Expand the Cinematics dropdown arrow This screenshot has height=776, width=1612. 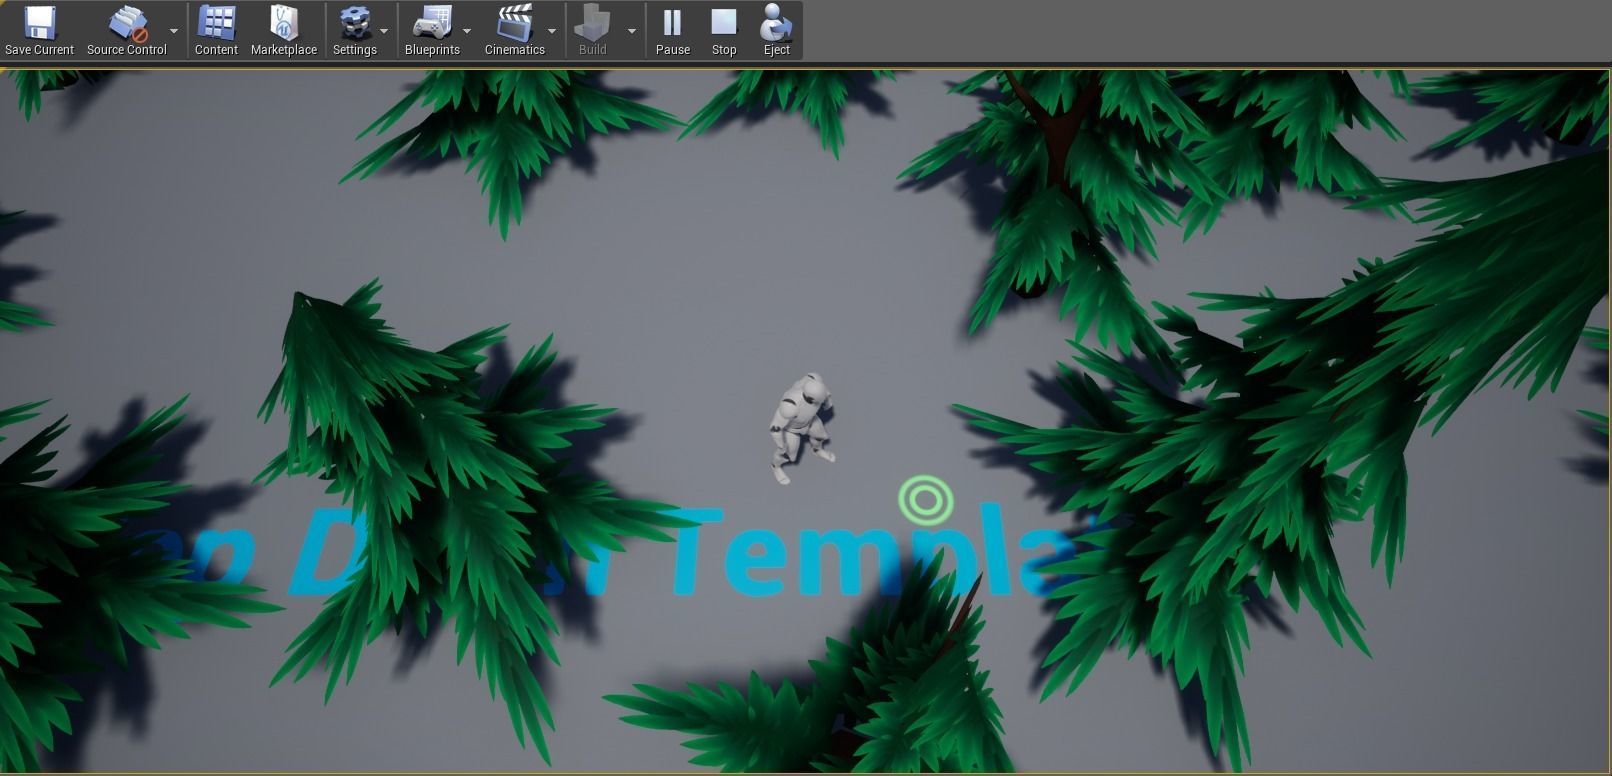point(552,31)
